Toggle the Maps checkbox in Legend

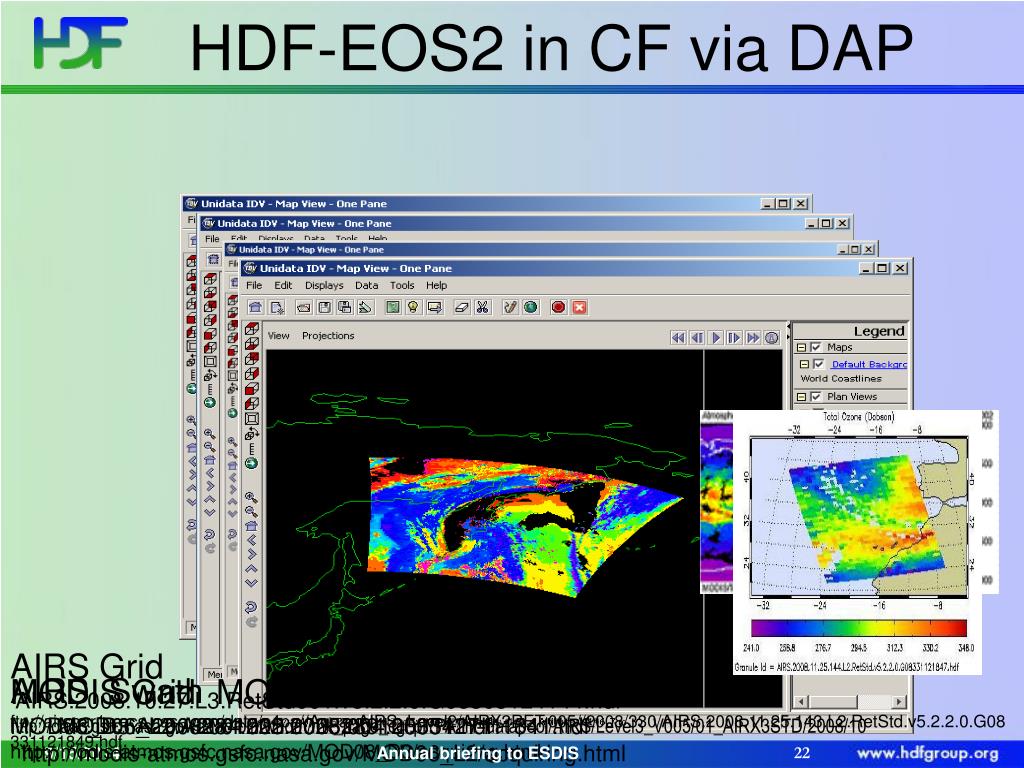pyautogui.click(x=816, y=347)
